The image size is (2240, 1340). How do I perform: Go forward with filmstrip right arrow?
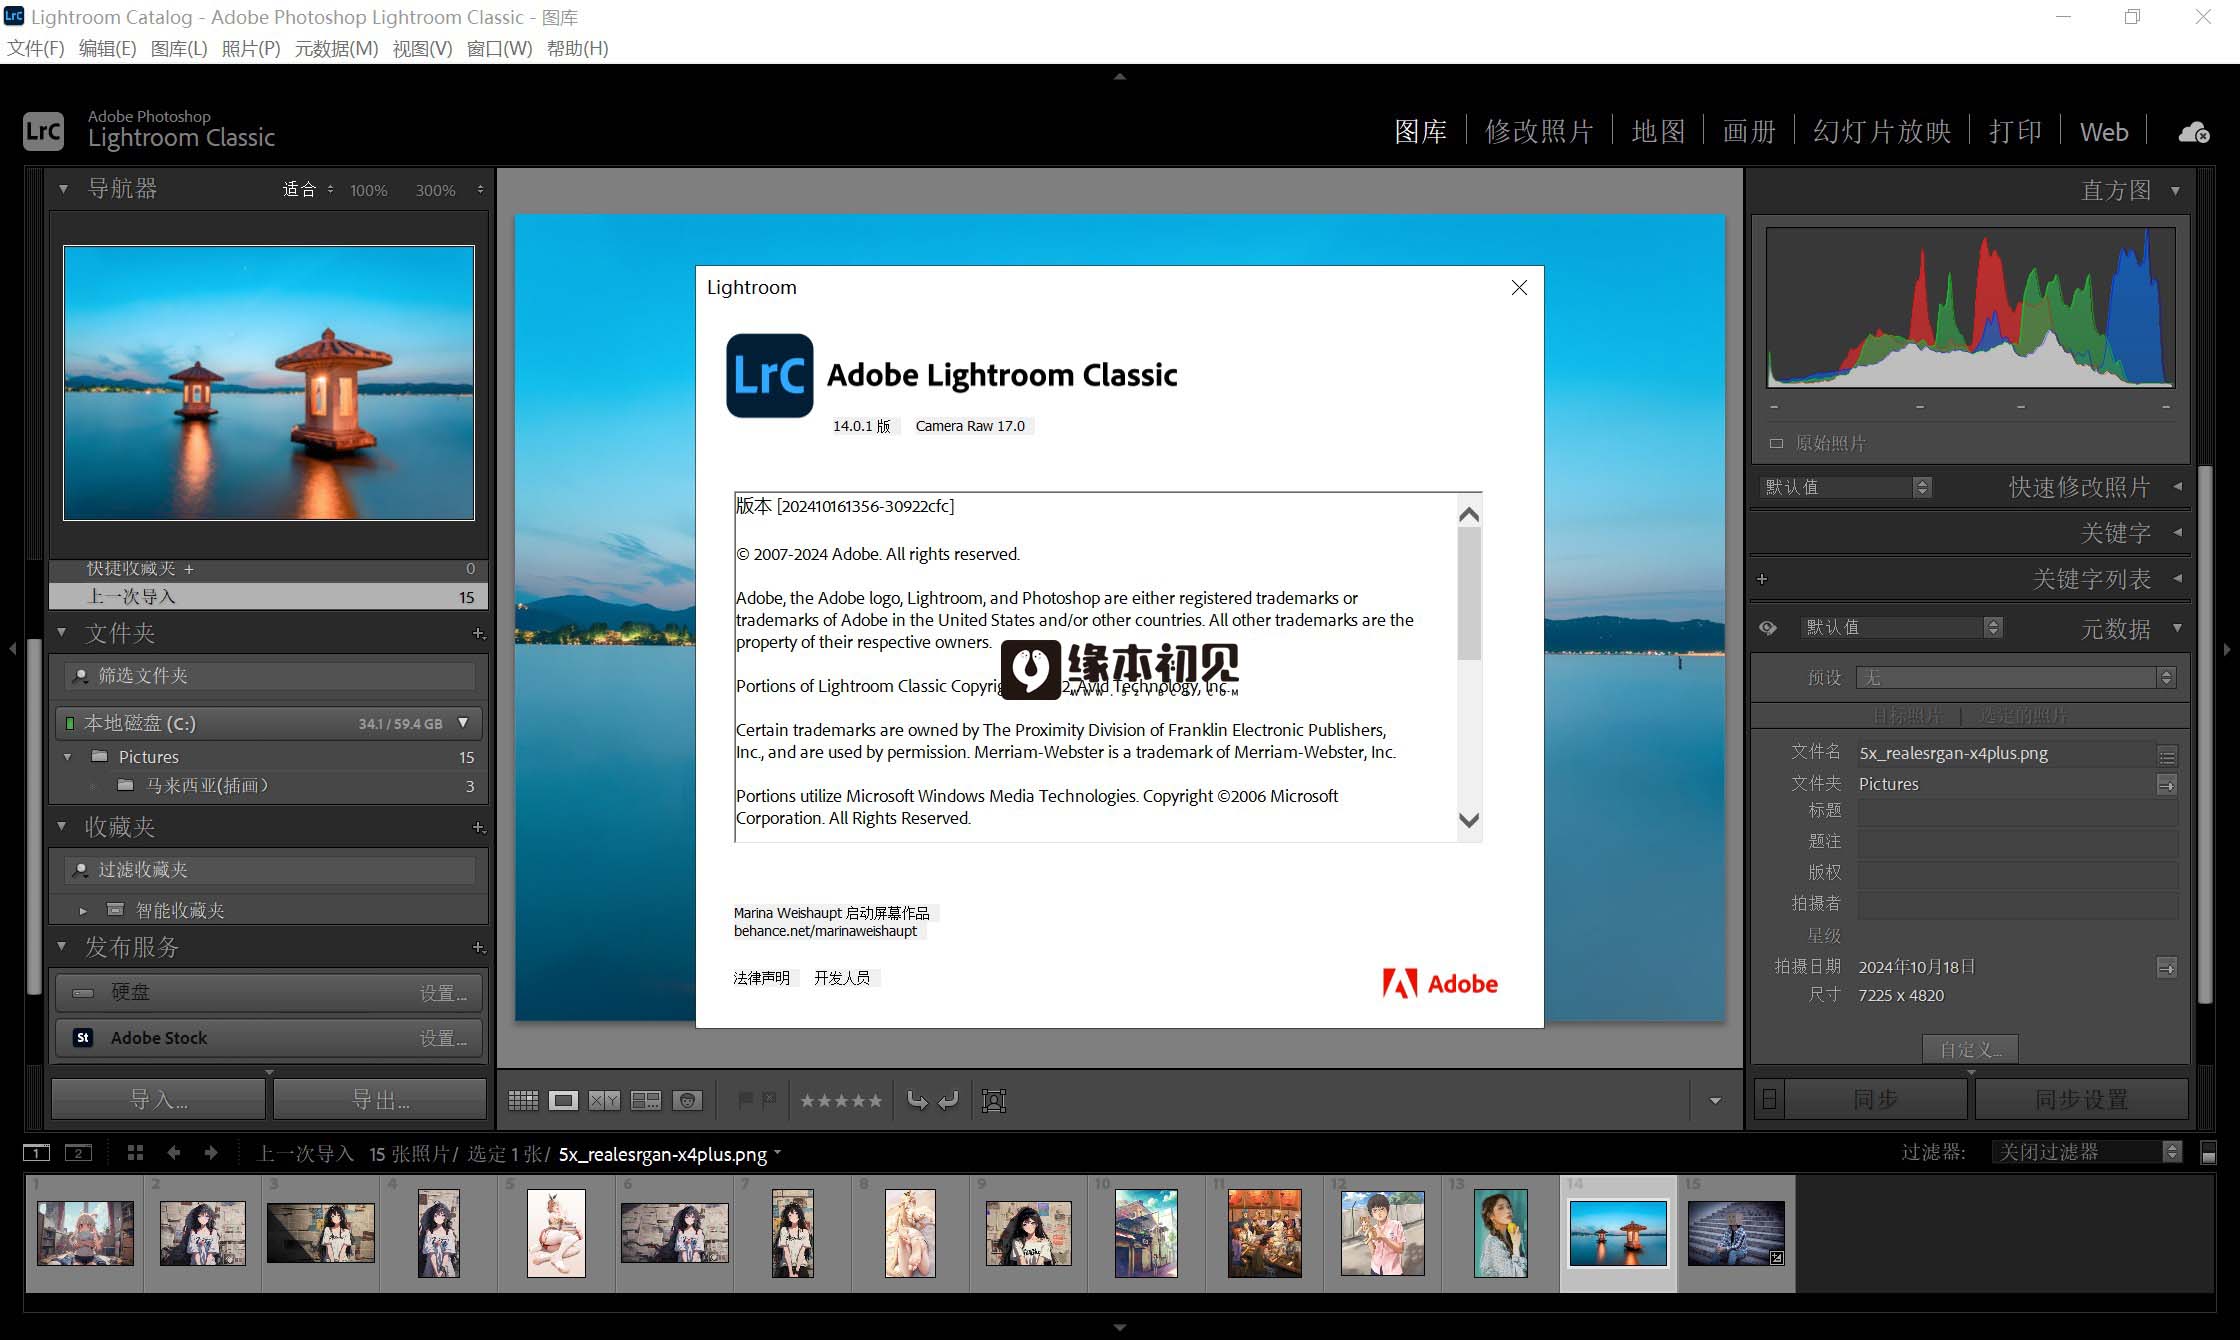[x=211, y=1153]
